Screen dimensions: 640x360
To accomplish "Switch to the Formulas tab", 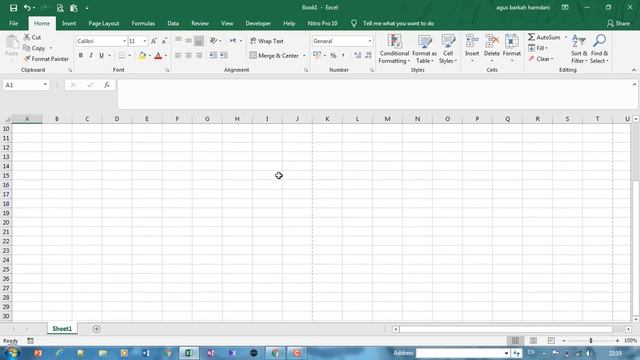I will 143,23.
